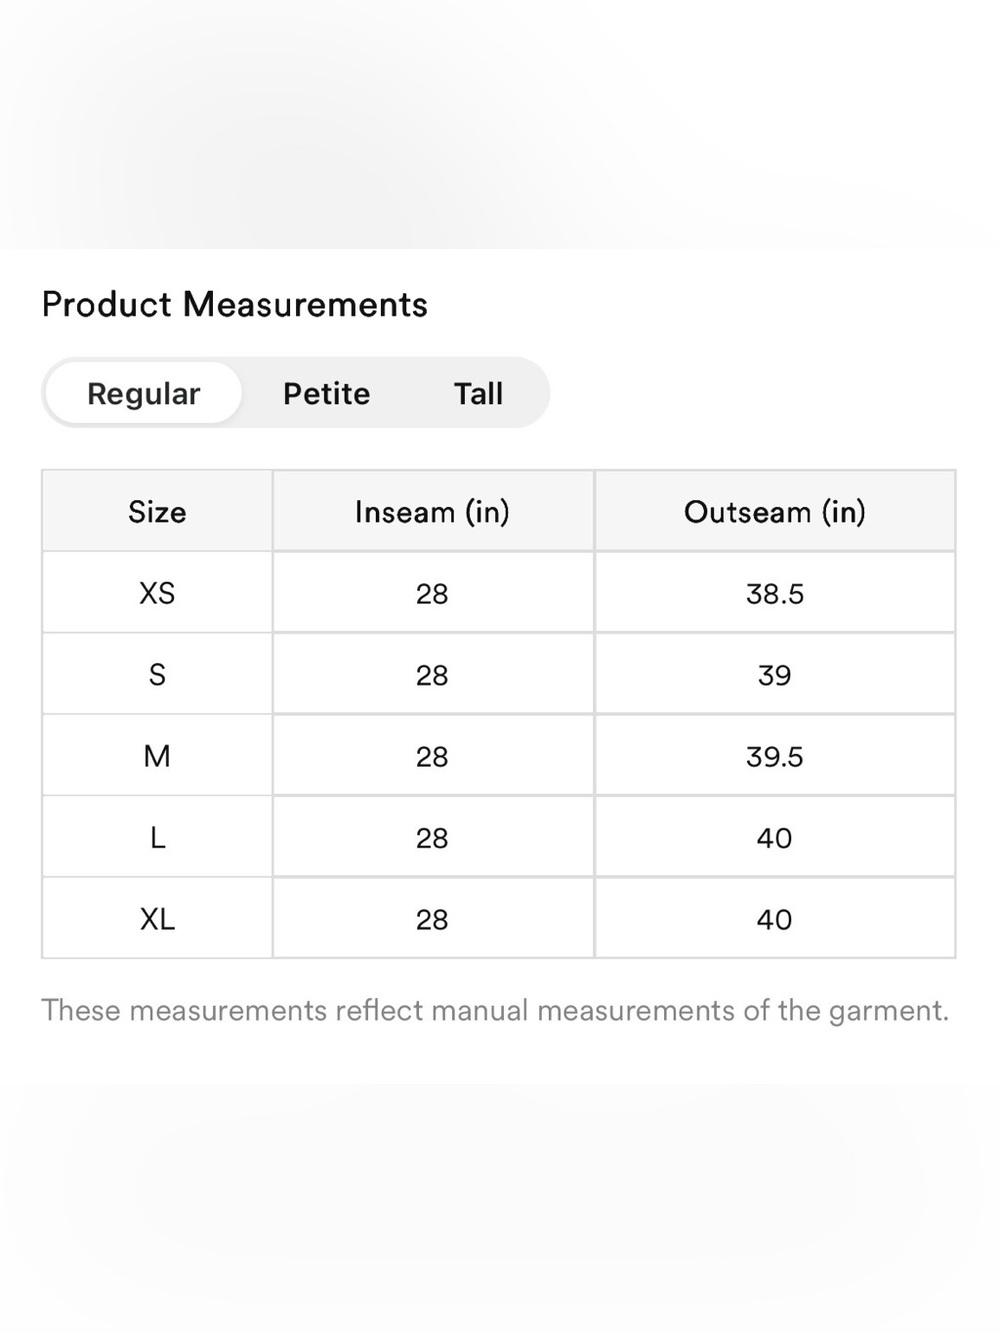The height and width of the screenshot is (1333, 1000).
Task: Click the Size column header
Action: tap(157, 511)
